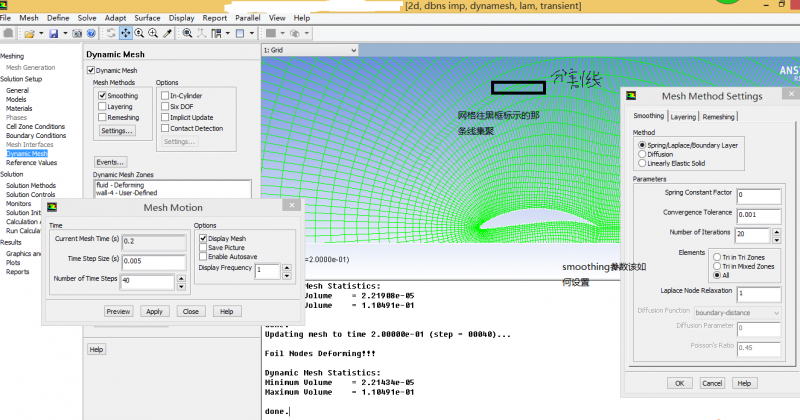800x420 pixels.
Task: Click the save disk icon in toolbar
Action: pos(53,34)
